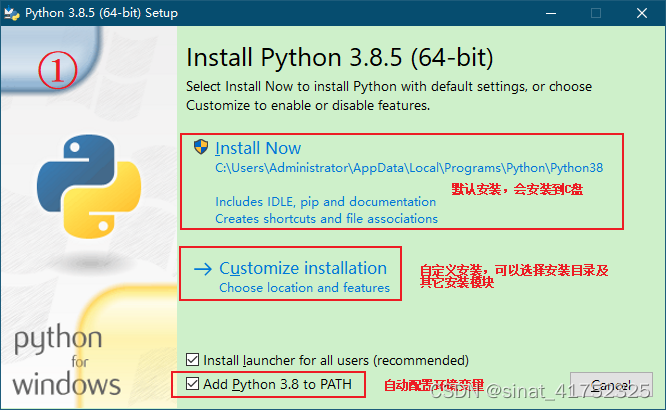Click the default install path text

click(x=409, y=168)
